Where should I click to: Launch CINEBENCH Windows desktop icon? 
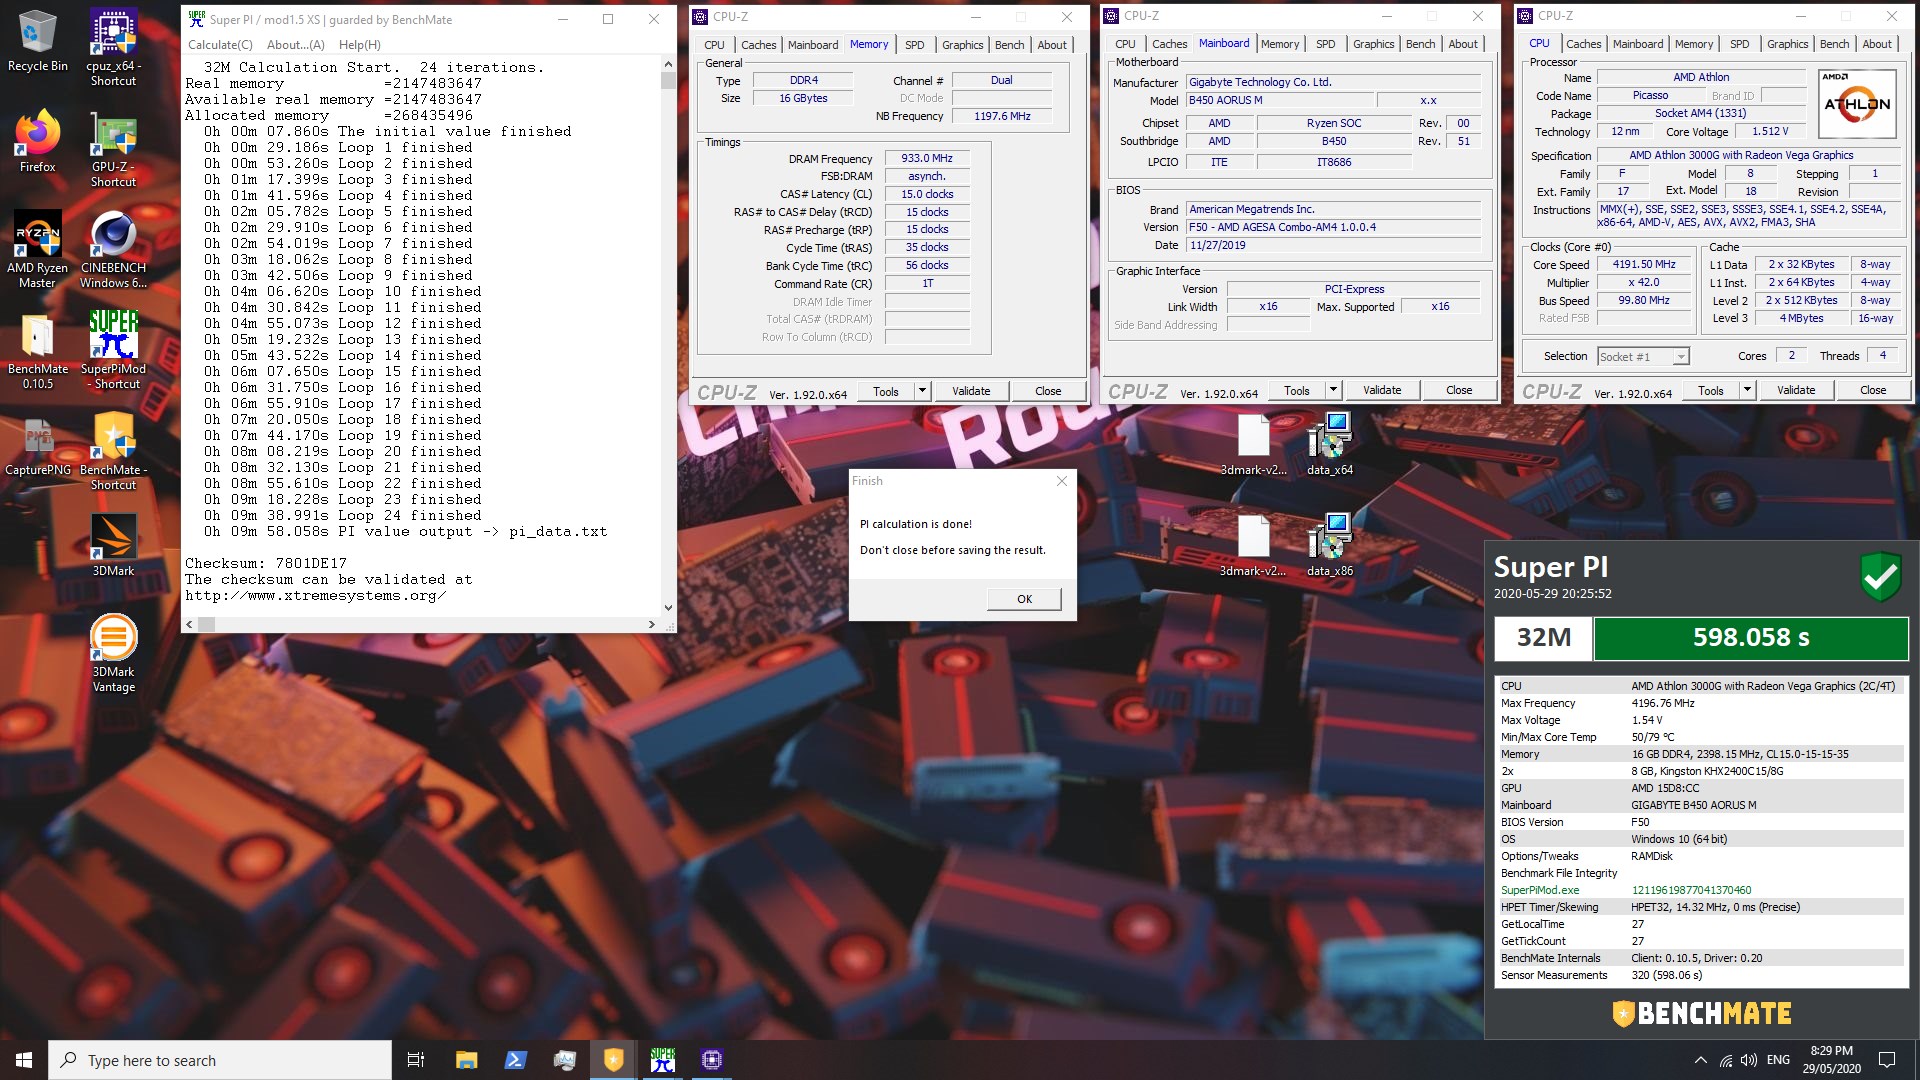[x=113, y=249]
